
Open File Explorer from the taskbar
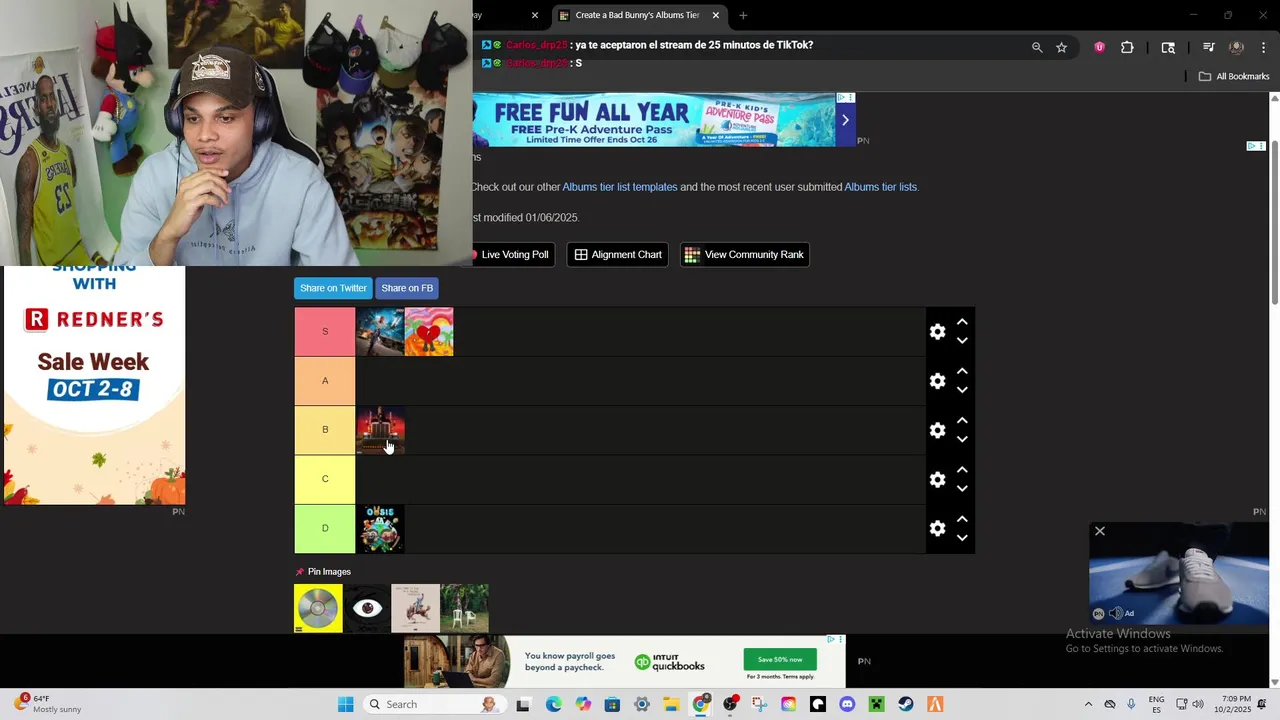point(671,704)
